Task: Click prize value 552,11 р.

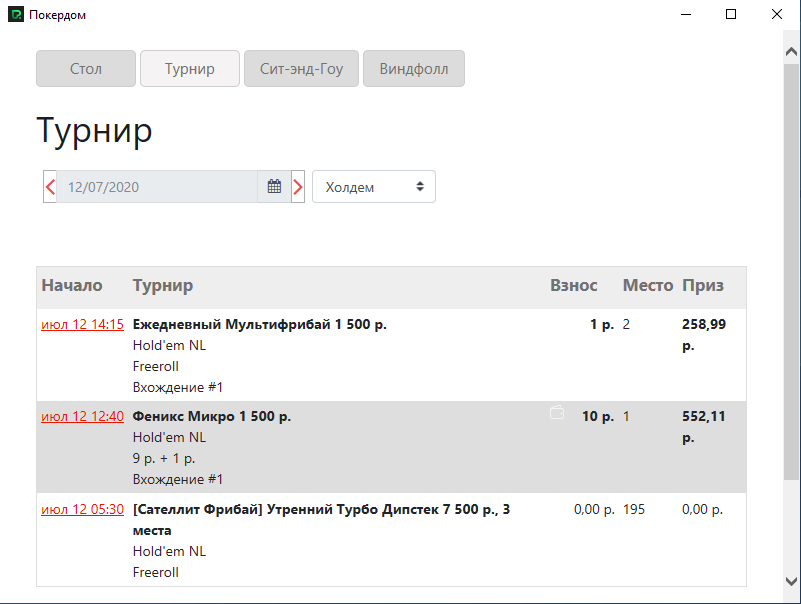Action: click(x=704, y=427)
